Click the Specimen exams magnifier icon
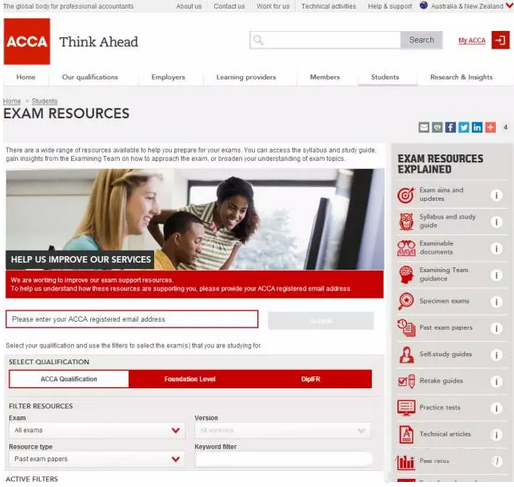 coord(406,301)
